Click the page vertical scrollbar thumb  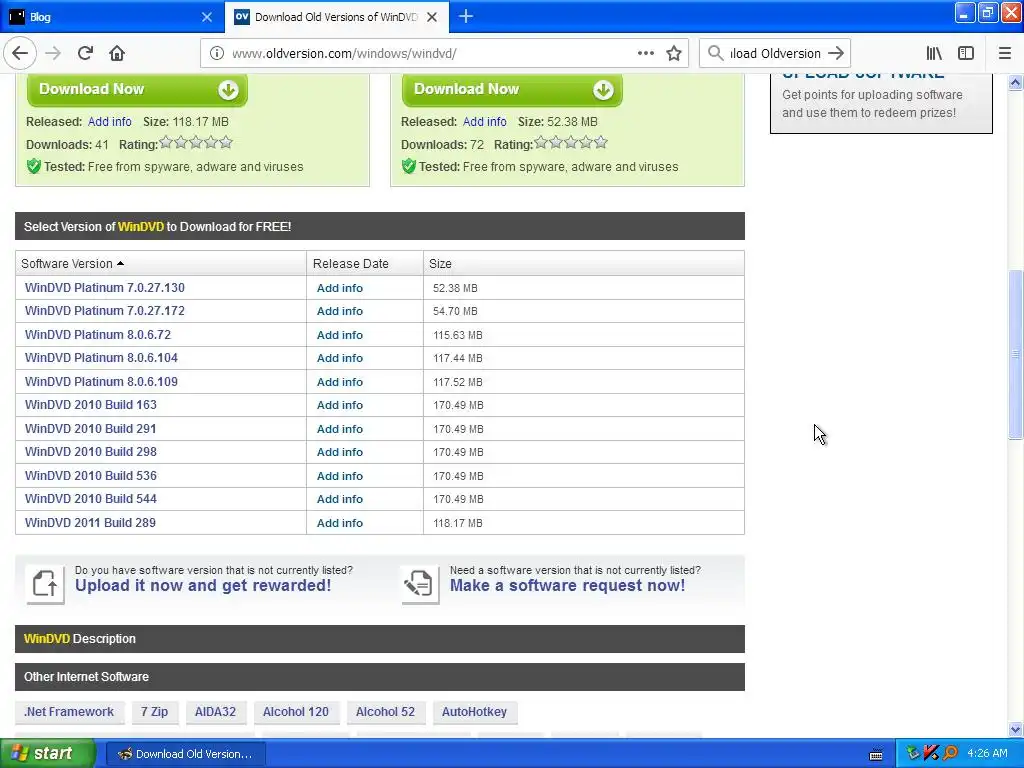click(x=1015, y=355)
